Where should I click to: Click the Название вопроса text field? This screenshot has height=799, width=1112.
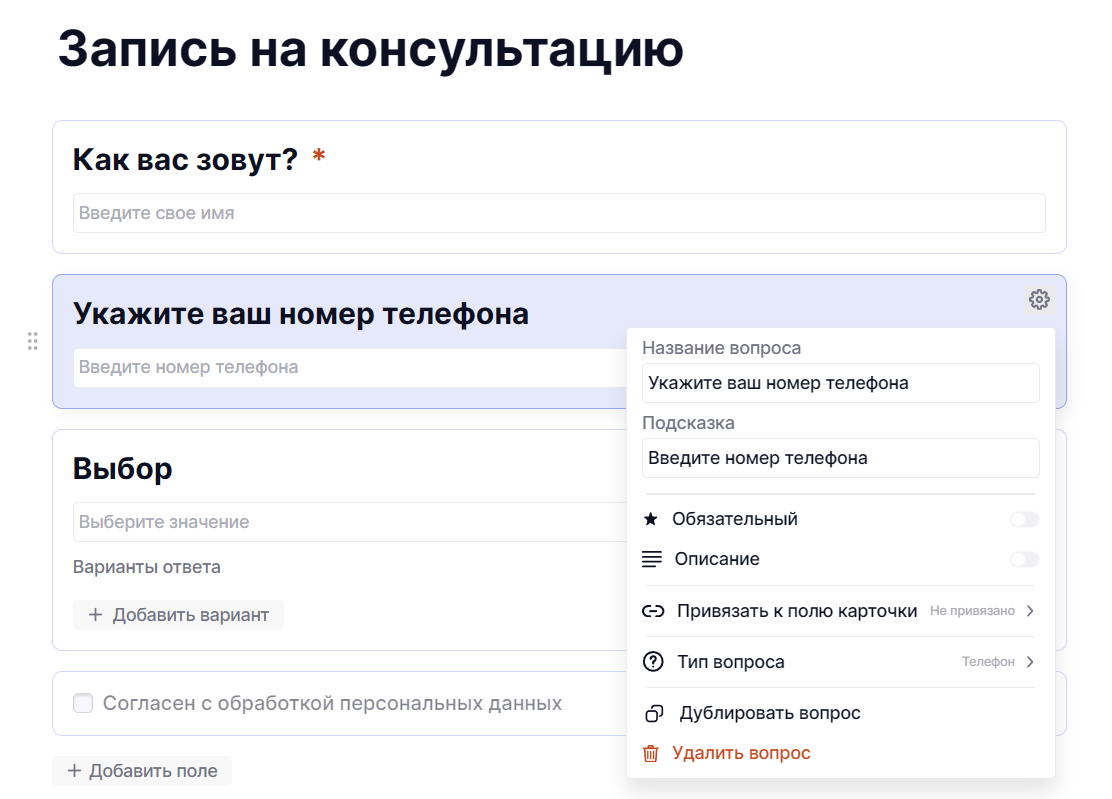(x=840, y=383)
